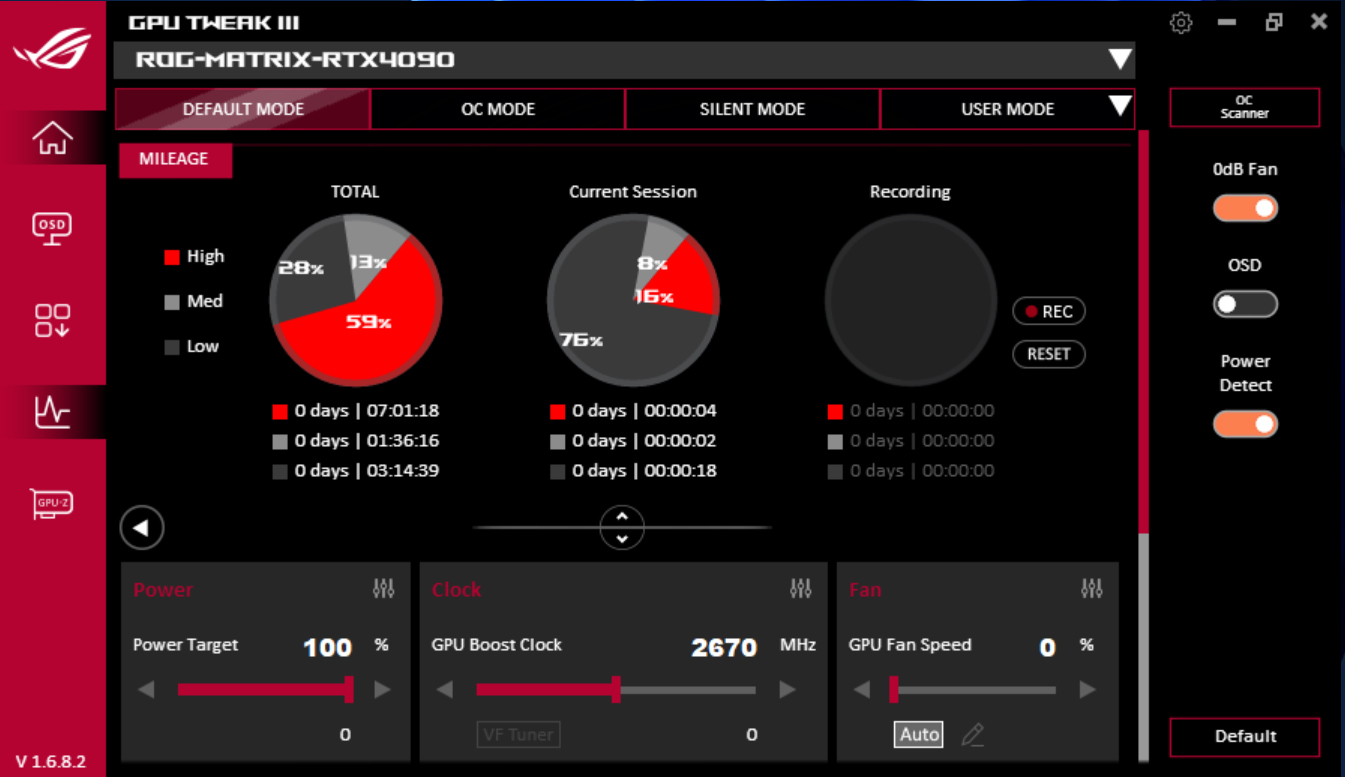1345x777 pixels.
Task: Click the Clock panel heading
Action: 456,590
